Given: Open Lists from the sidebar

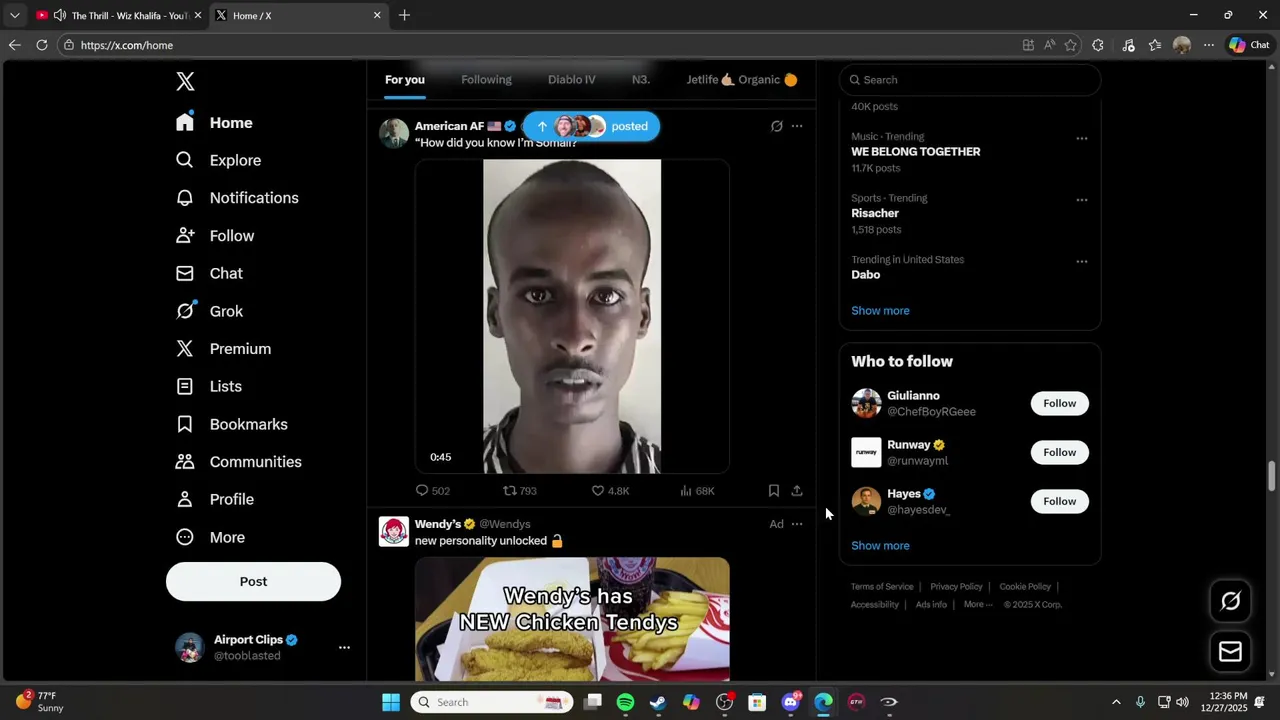Looking at the screenshot, I should click(210, 386).
